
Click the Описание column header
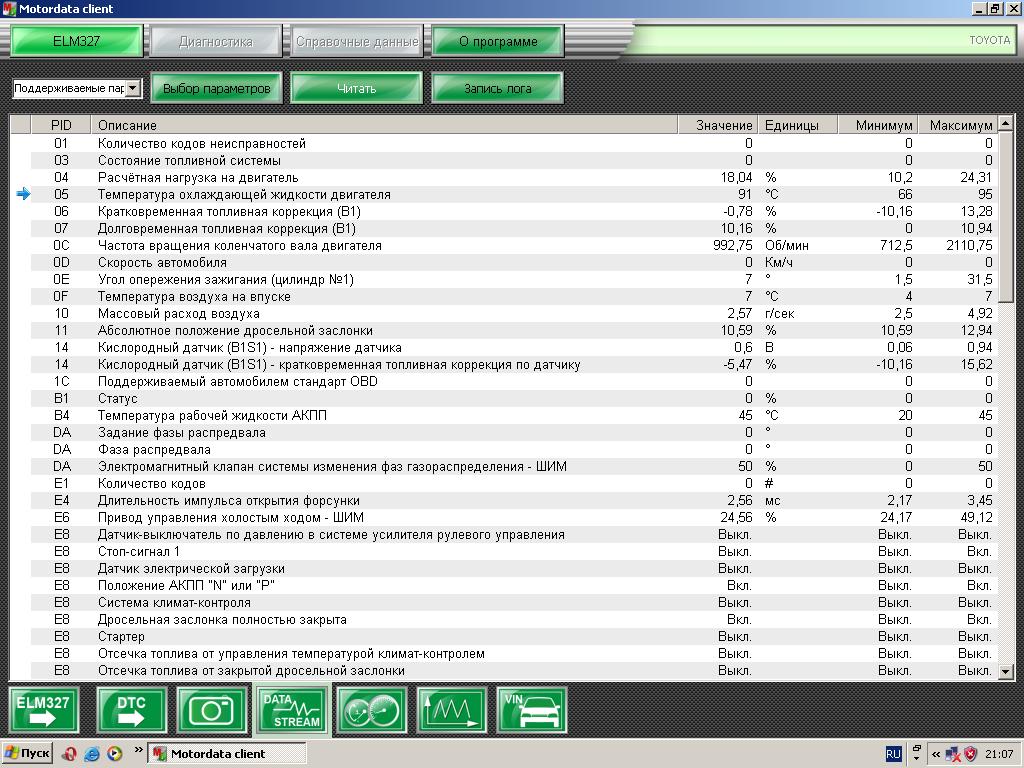384,125
